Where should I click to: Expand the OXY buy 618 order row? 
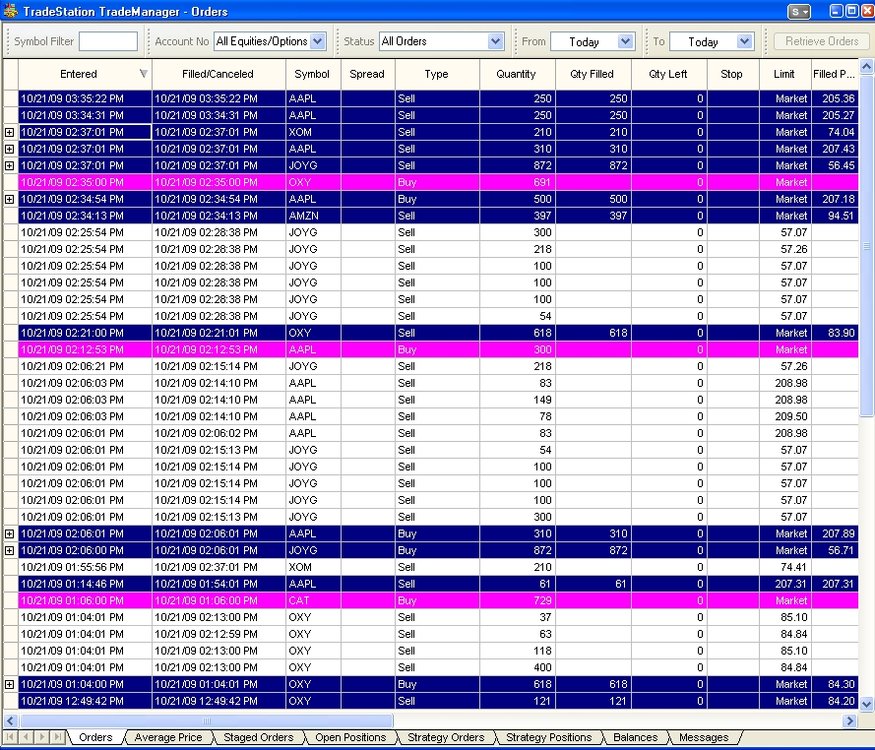[9, 684]
